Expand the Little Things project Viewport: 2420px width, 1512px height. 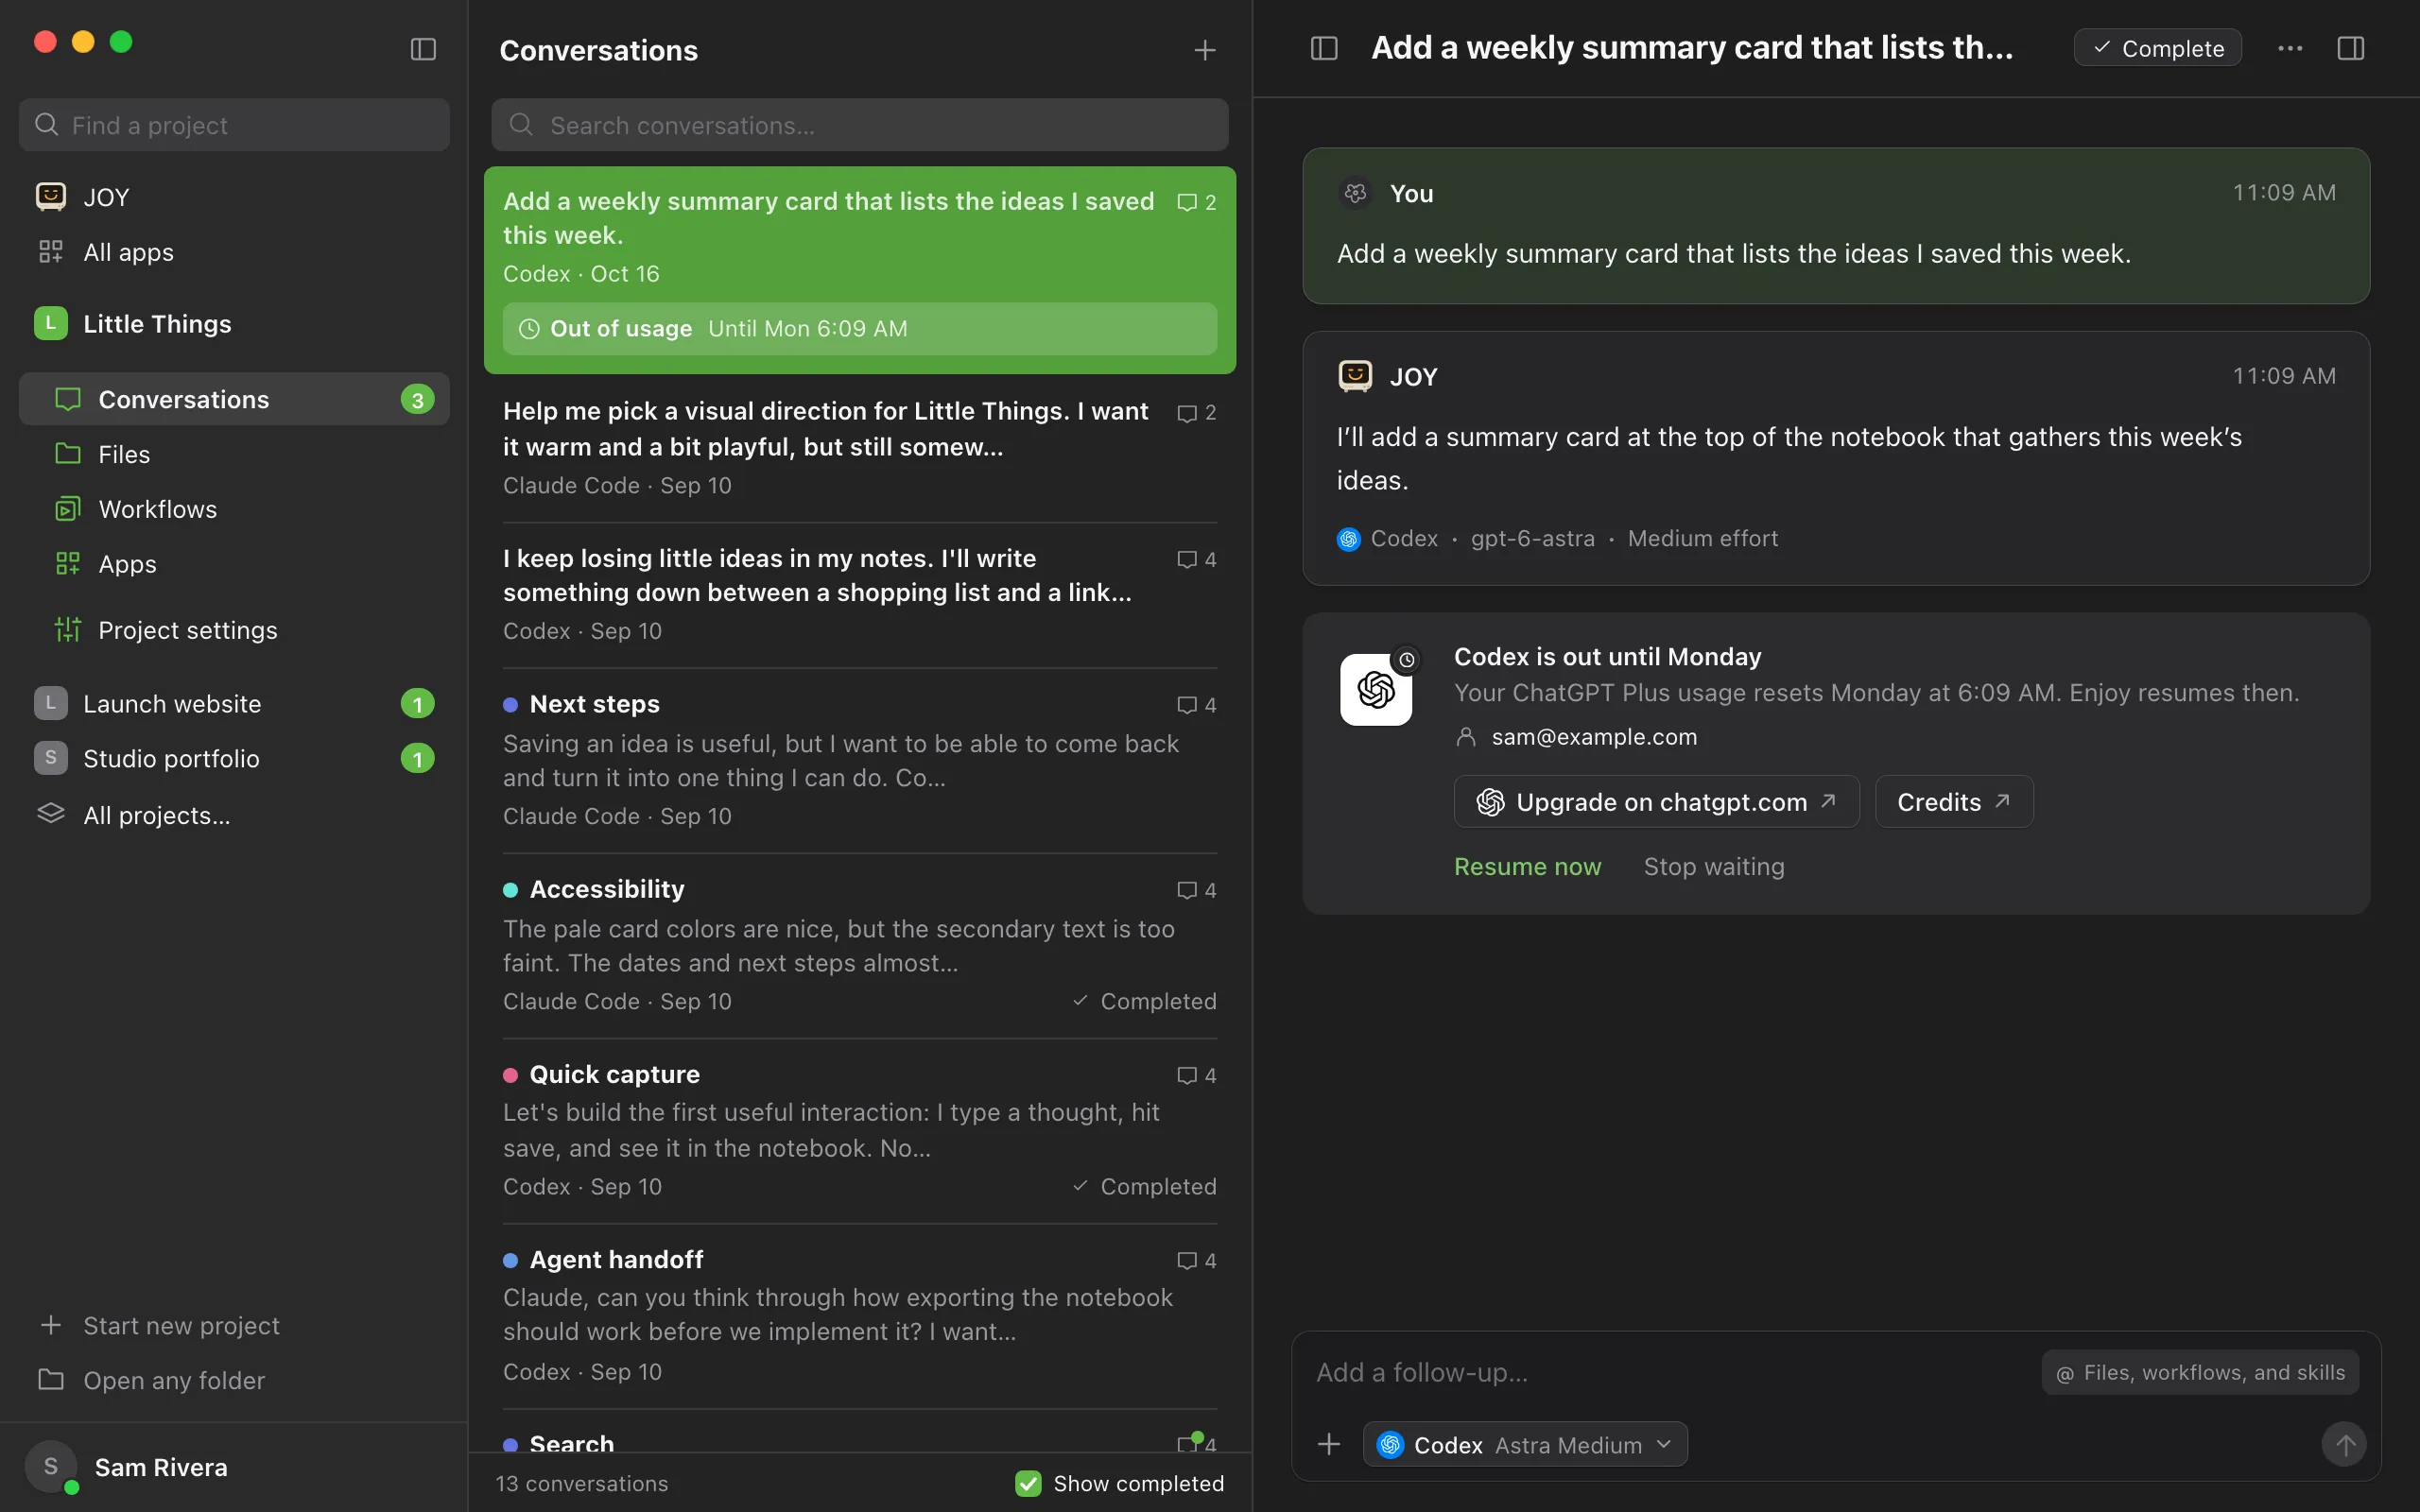click(234, 323)
